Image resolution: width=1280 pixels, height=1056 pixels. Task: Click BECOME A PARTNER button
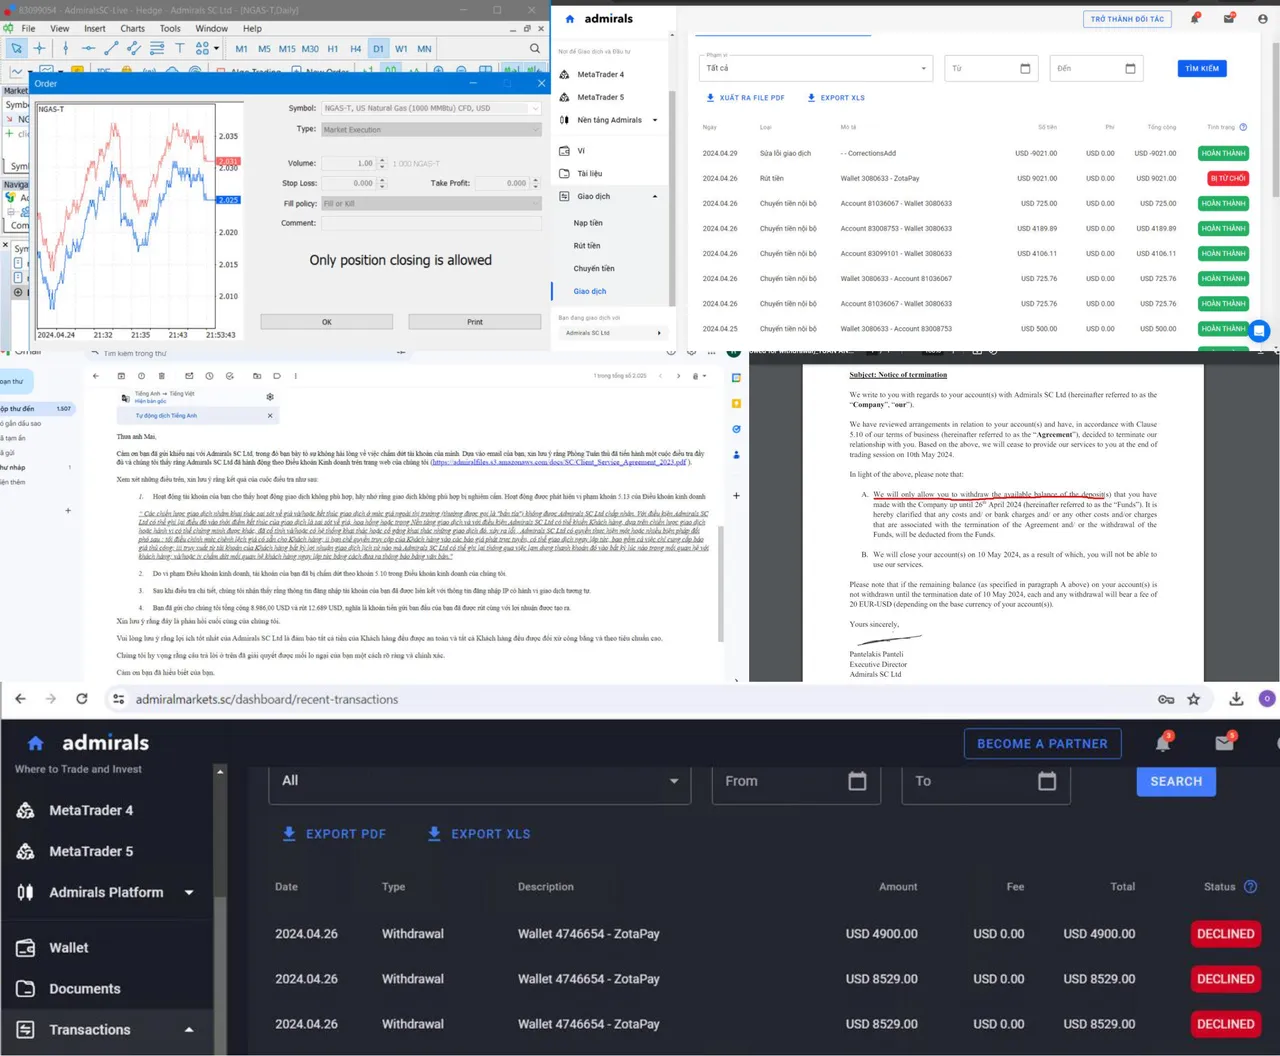(x=1042, y=744)
